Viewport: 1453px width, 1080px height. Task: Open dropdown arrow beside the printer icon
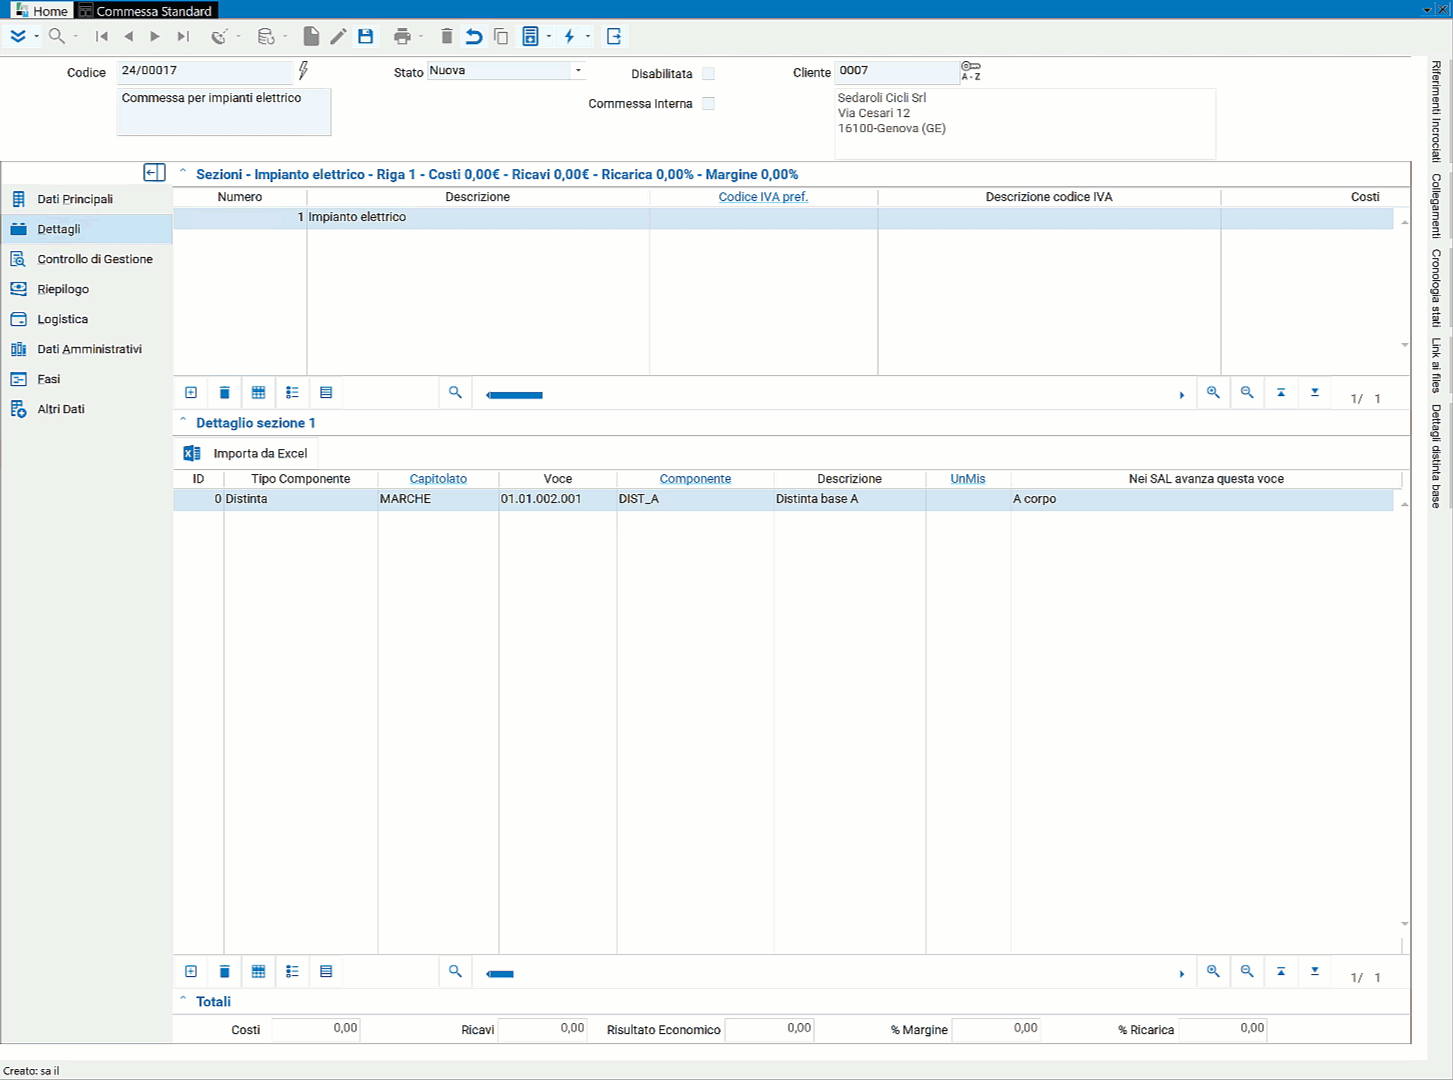click(x=421, y=37)
